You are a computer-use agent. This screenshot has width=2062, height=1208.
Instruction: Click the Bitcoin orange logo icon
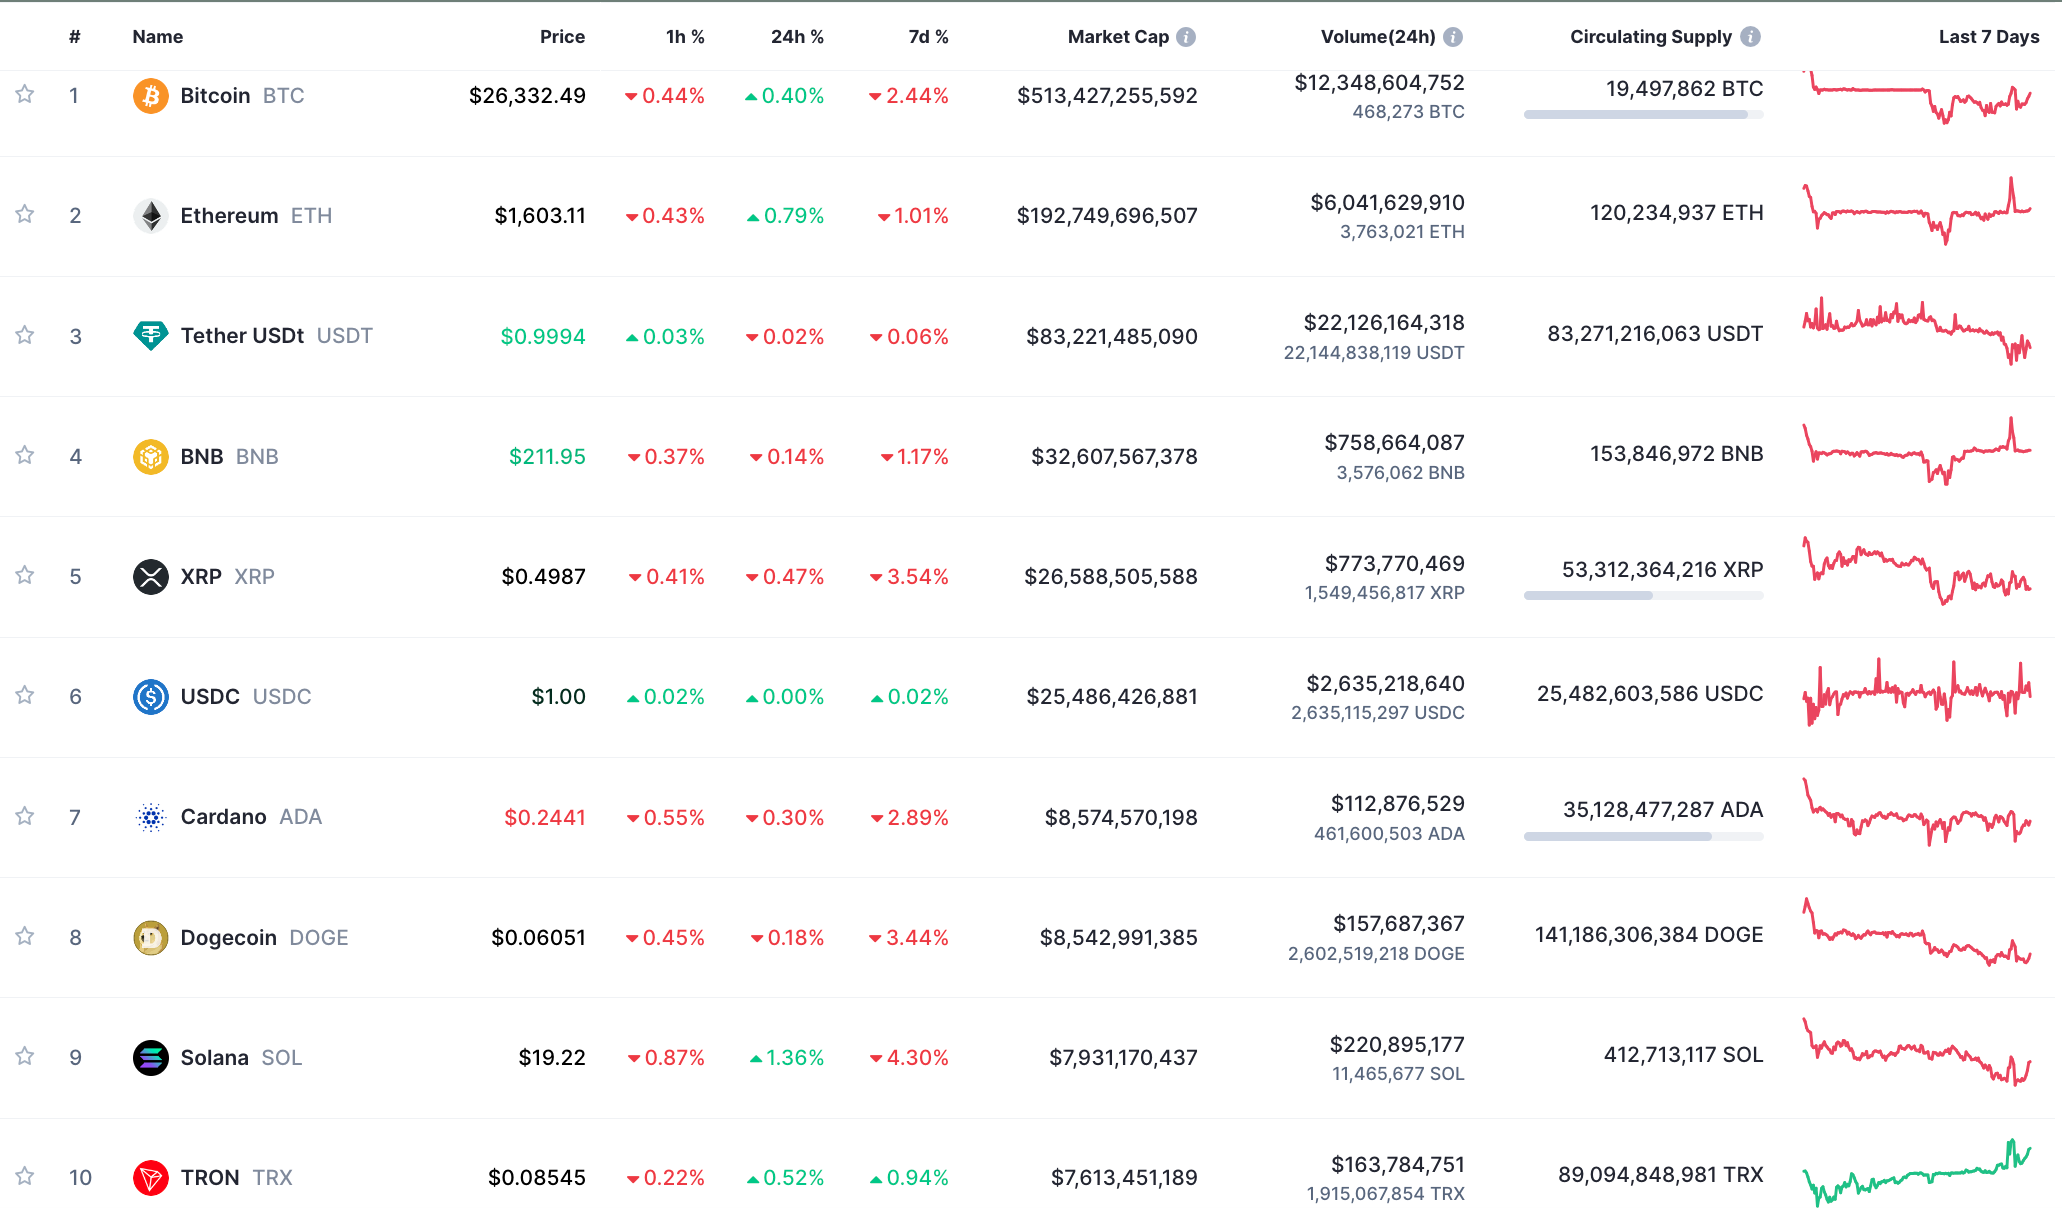[150, 96]
